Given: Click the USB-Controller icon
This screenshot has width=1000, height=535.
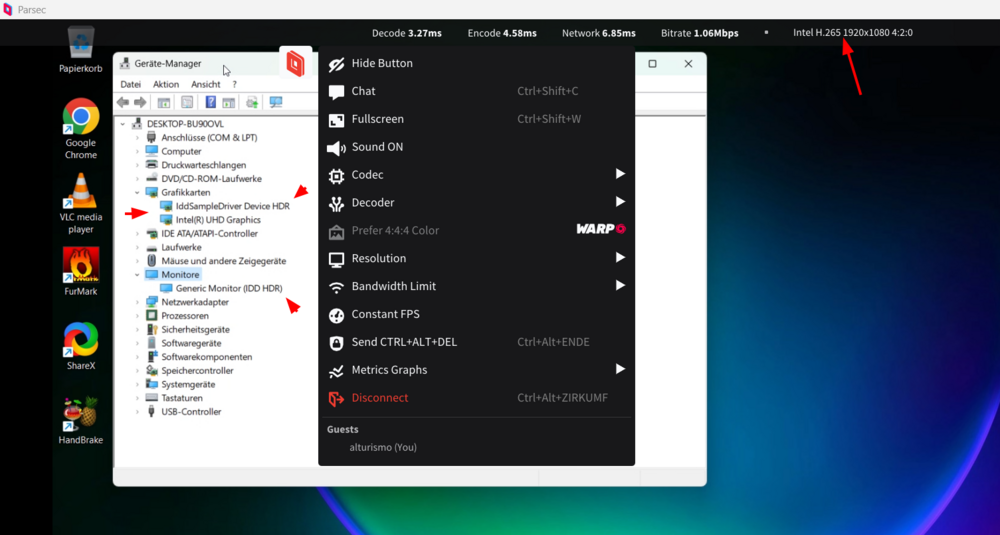Looking at the screenshot, I should click(x=151, y=411).
